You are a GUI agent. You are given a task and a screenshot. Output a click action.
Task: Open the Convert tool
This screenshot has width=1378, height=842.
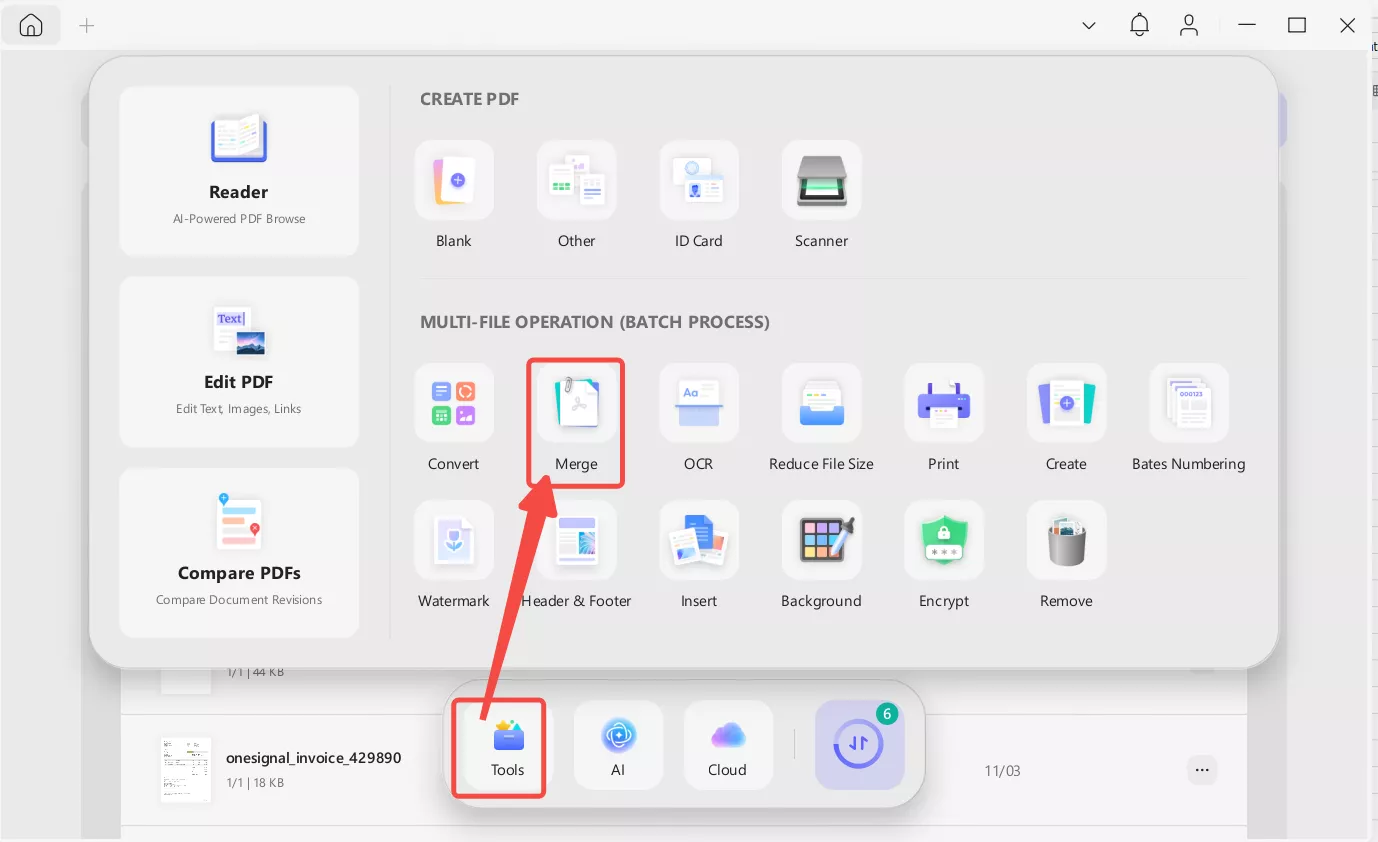(454, 404)
